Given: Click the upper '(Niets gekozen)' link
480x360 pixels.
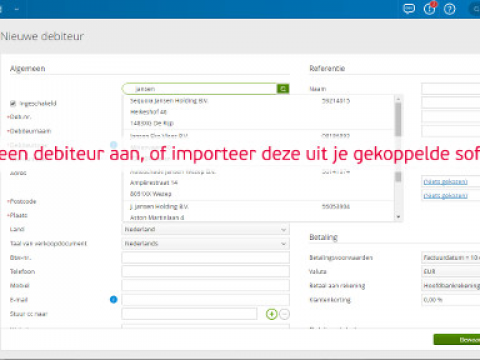Looking at the screenshot, I should tap(445, 182).
